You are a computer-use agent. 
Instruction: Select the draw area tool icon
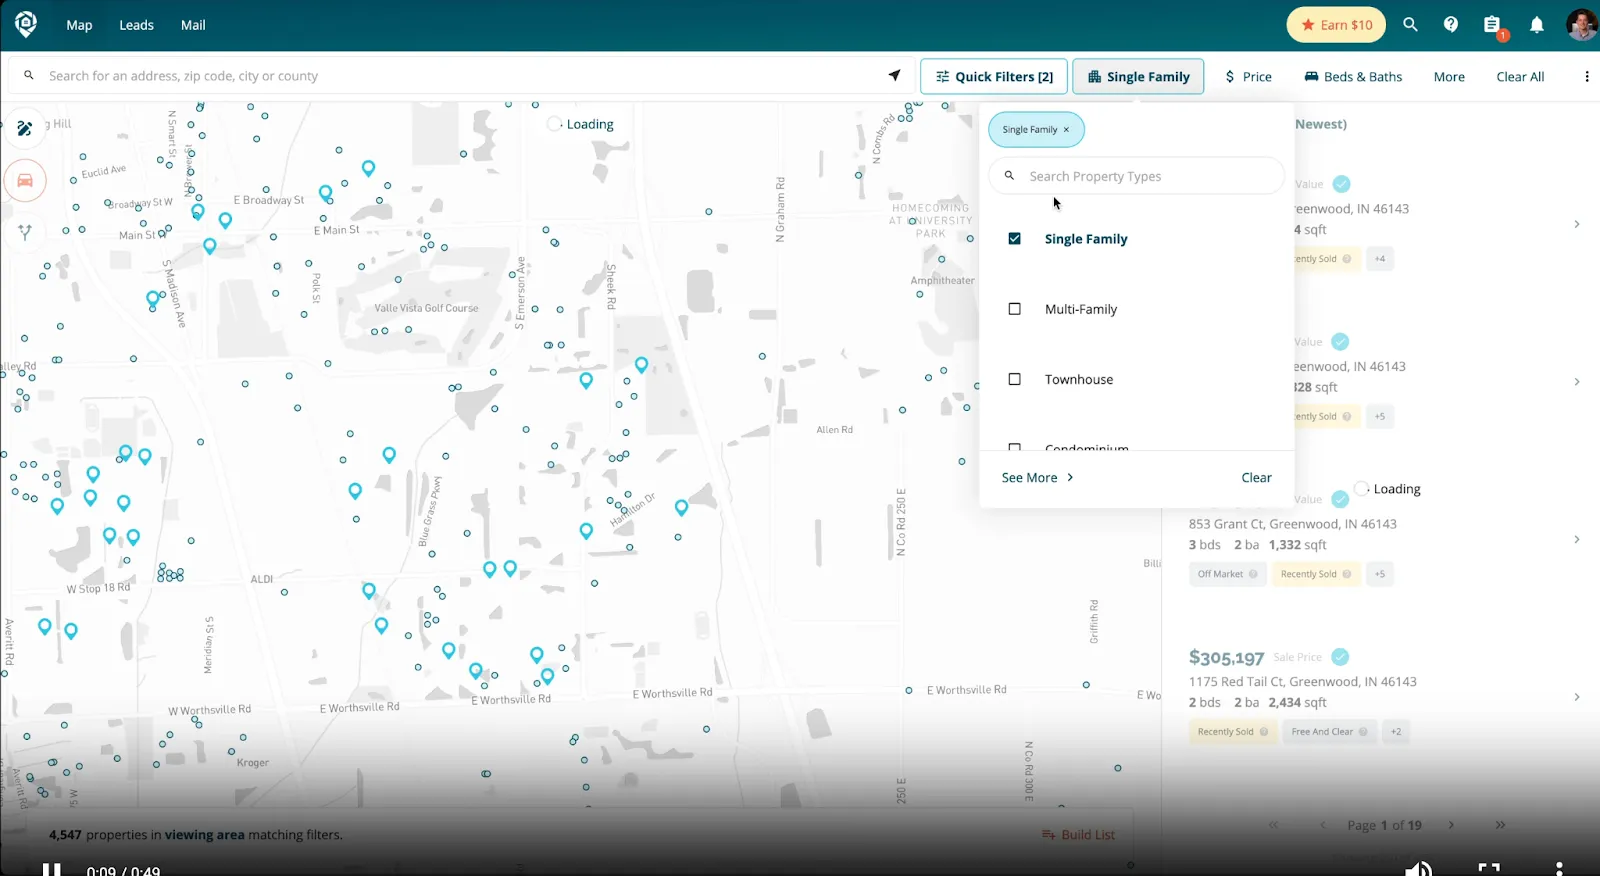25,128
